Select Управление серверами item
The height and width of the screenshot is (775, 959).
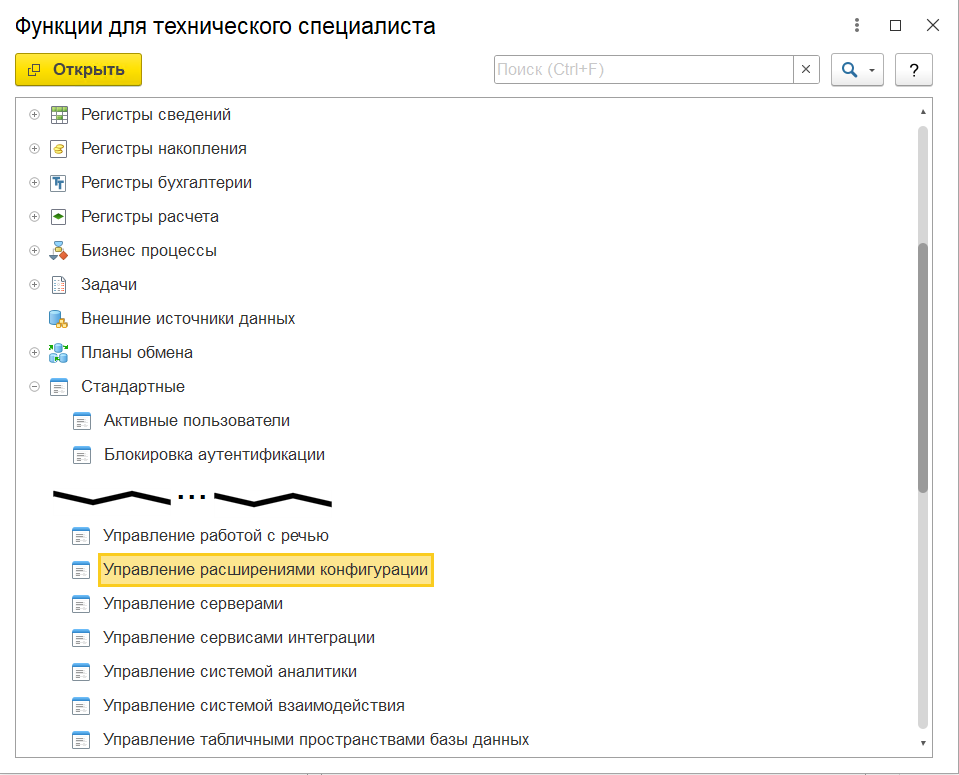tap(192, 604)
